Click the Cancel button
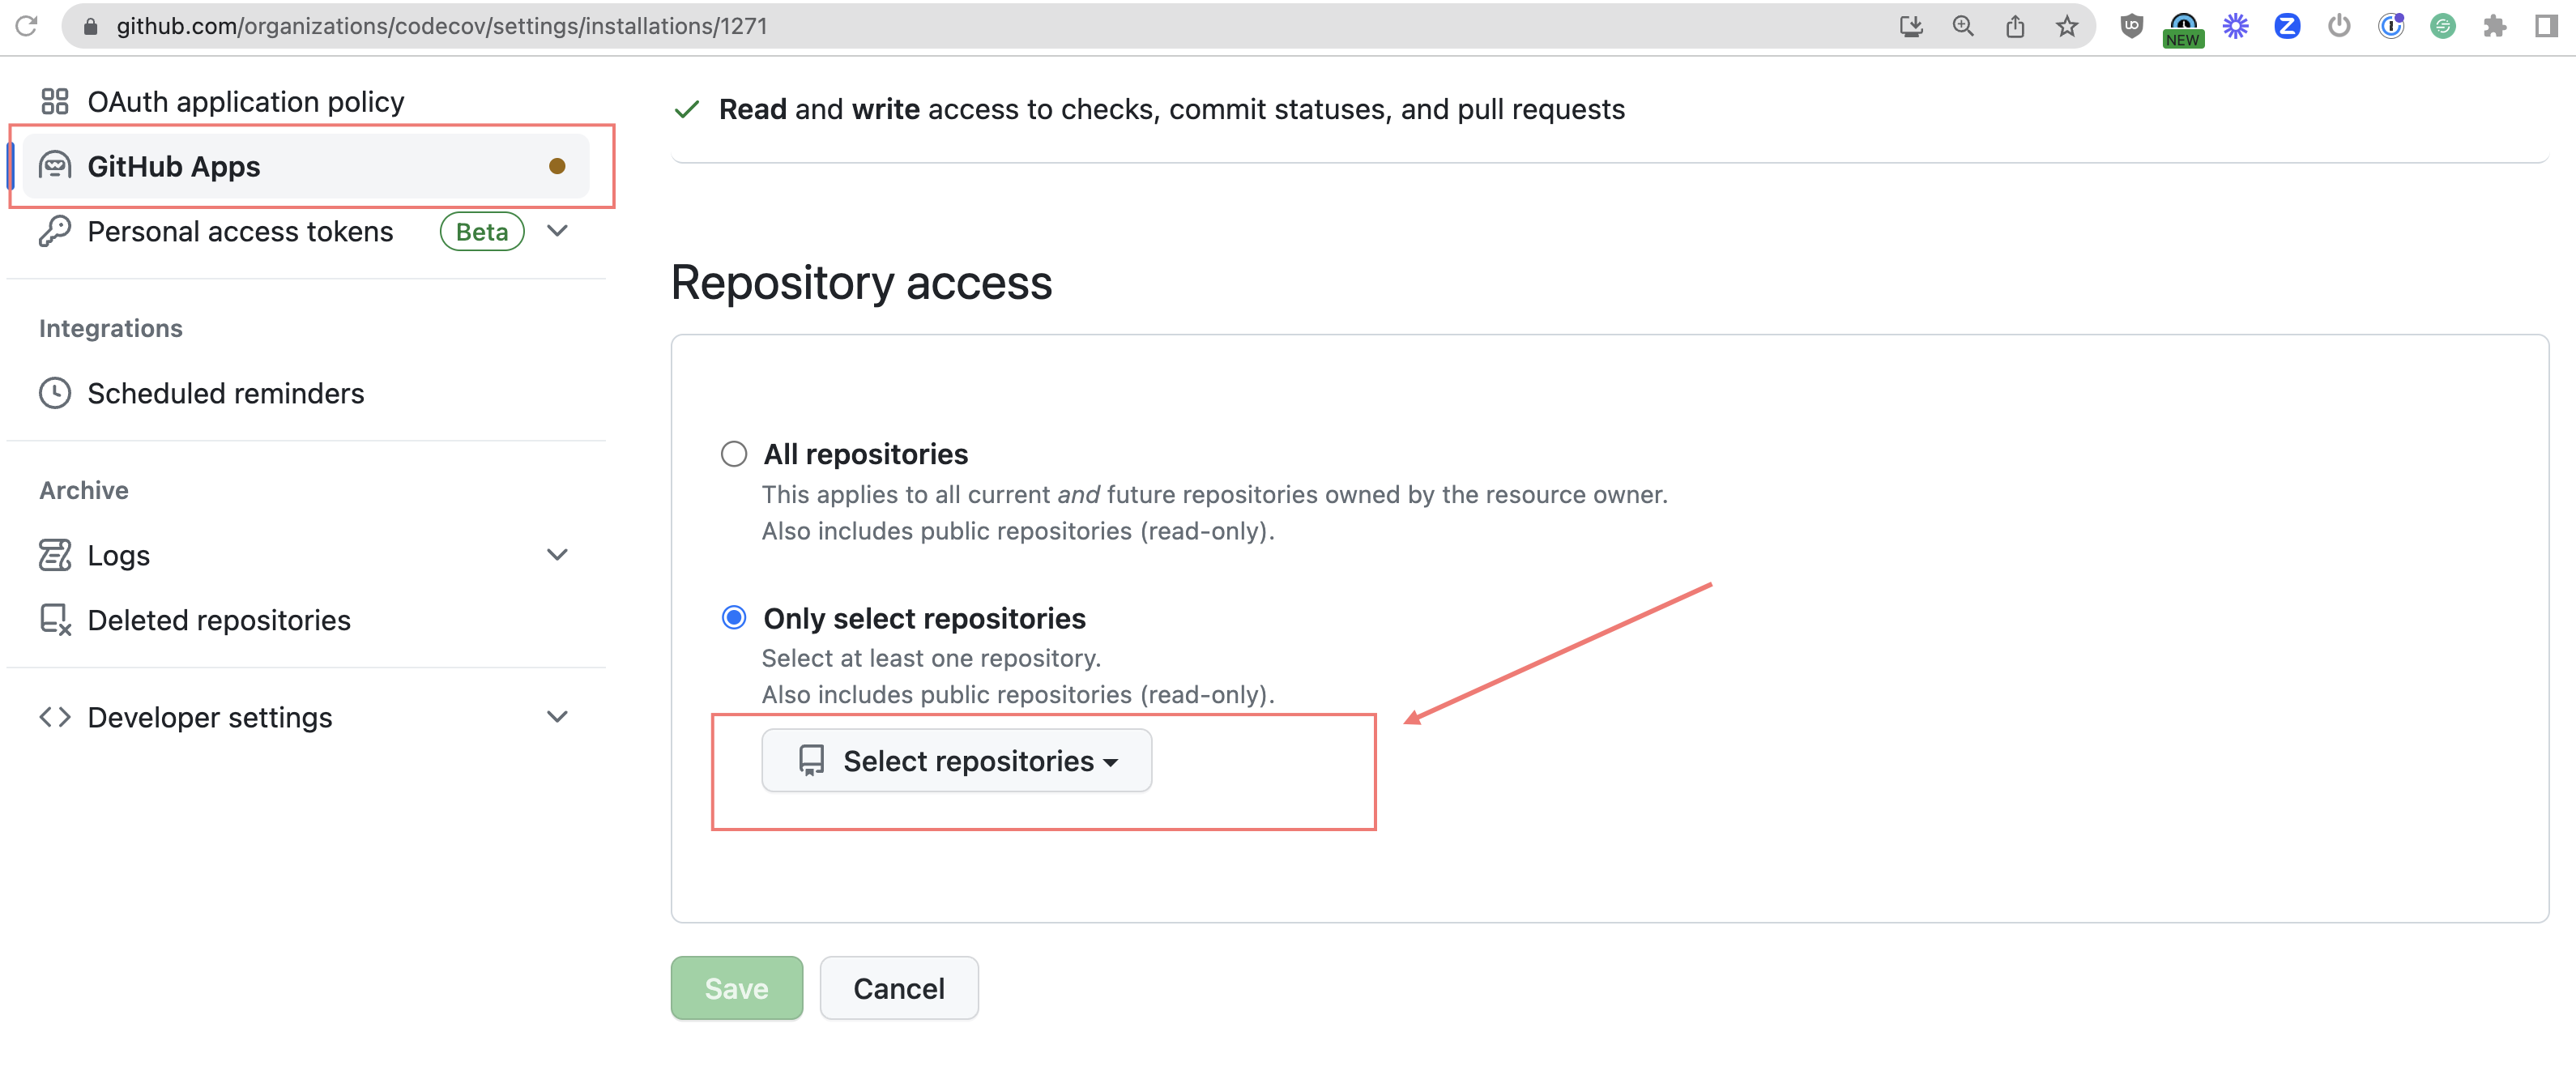This screenshot has height=1092, width=2576. point(898,988)
